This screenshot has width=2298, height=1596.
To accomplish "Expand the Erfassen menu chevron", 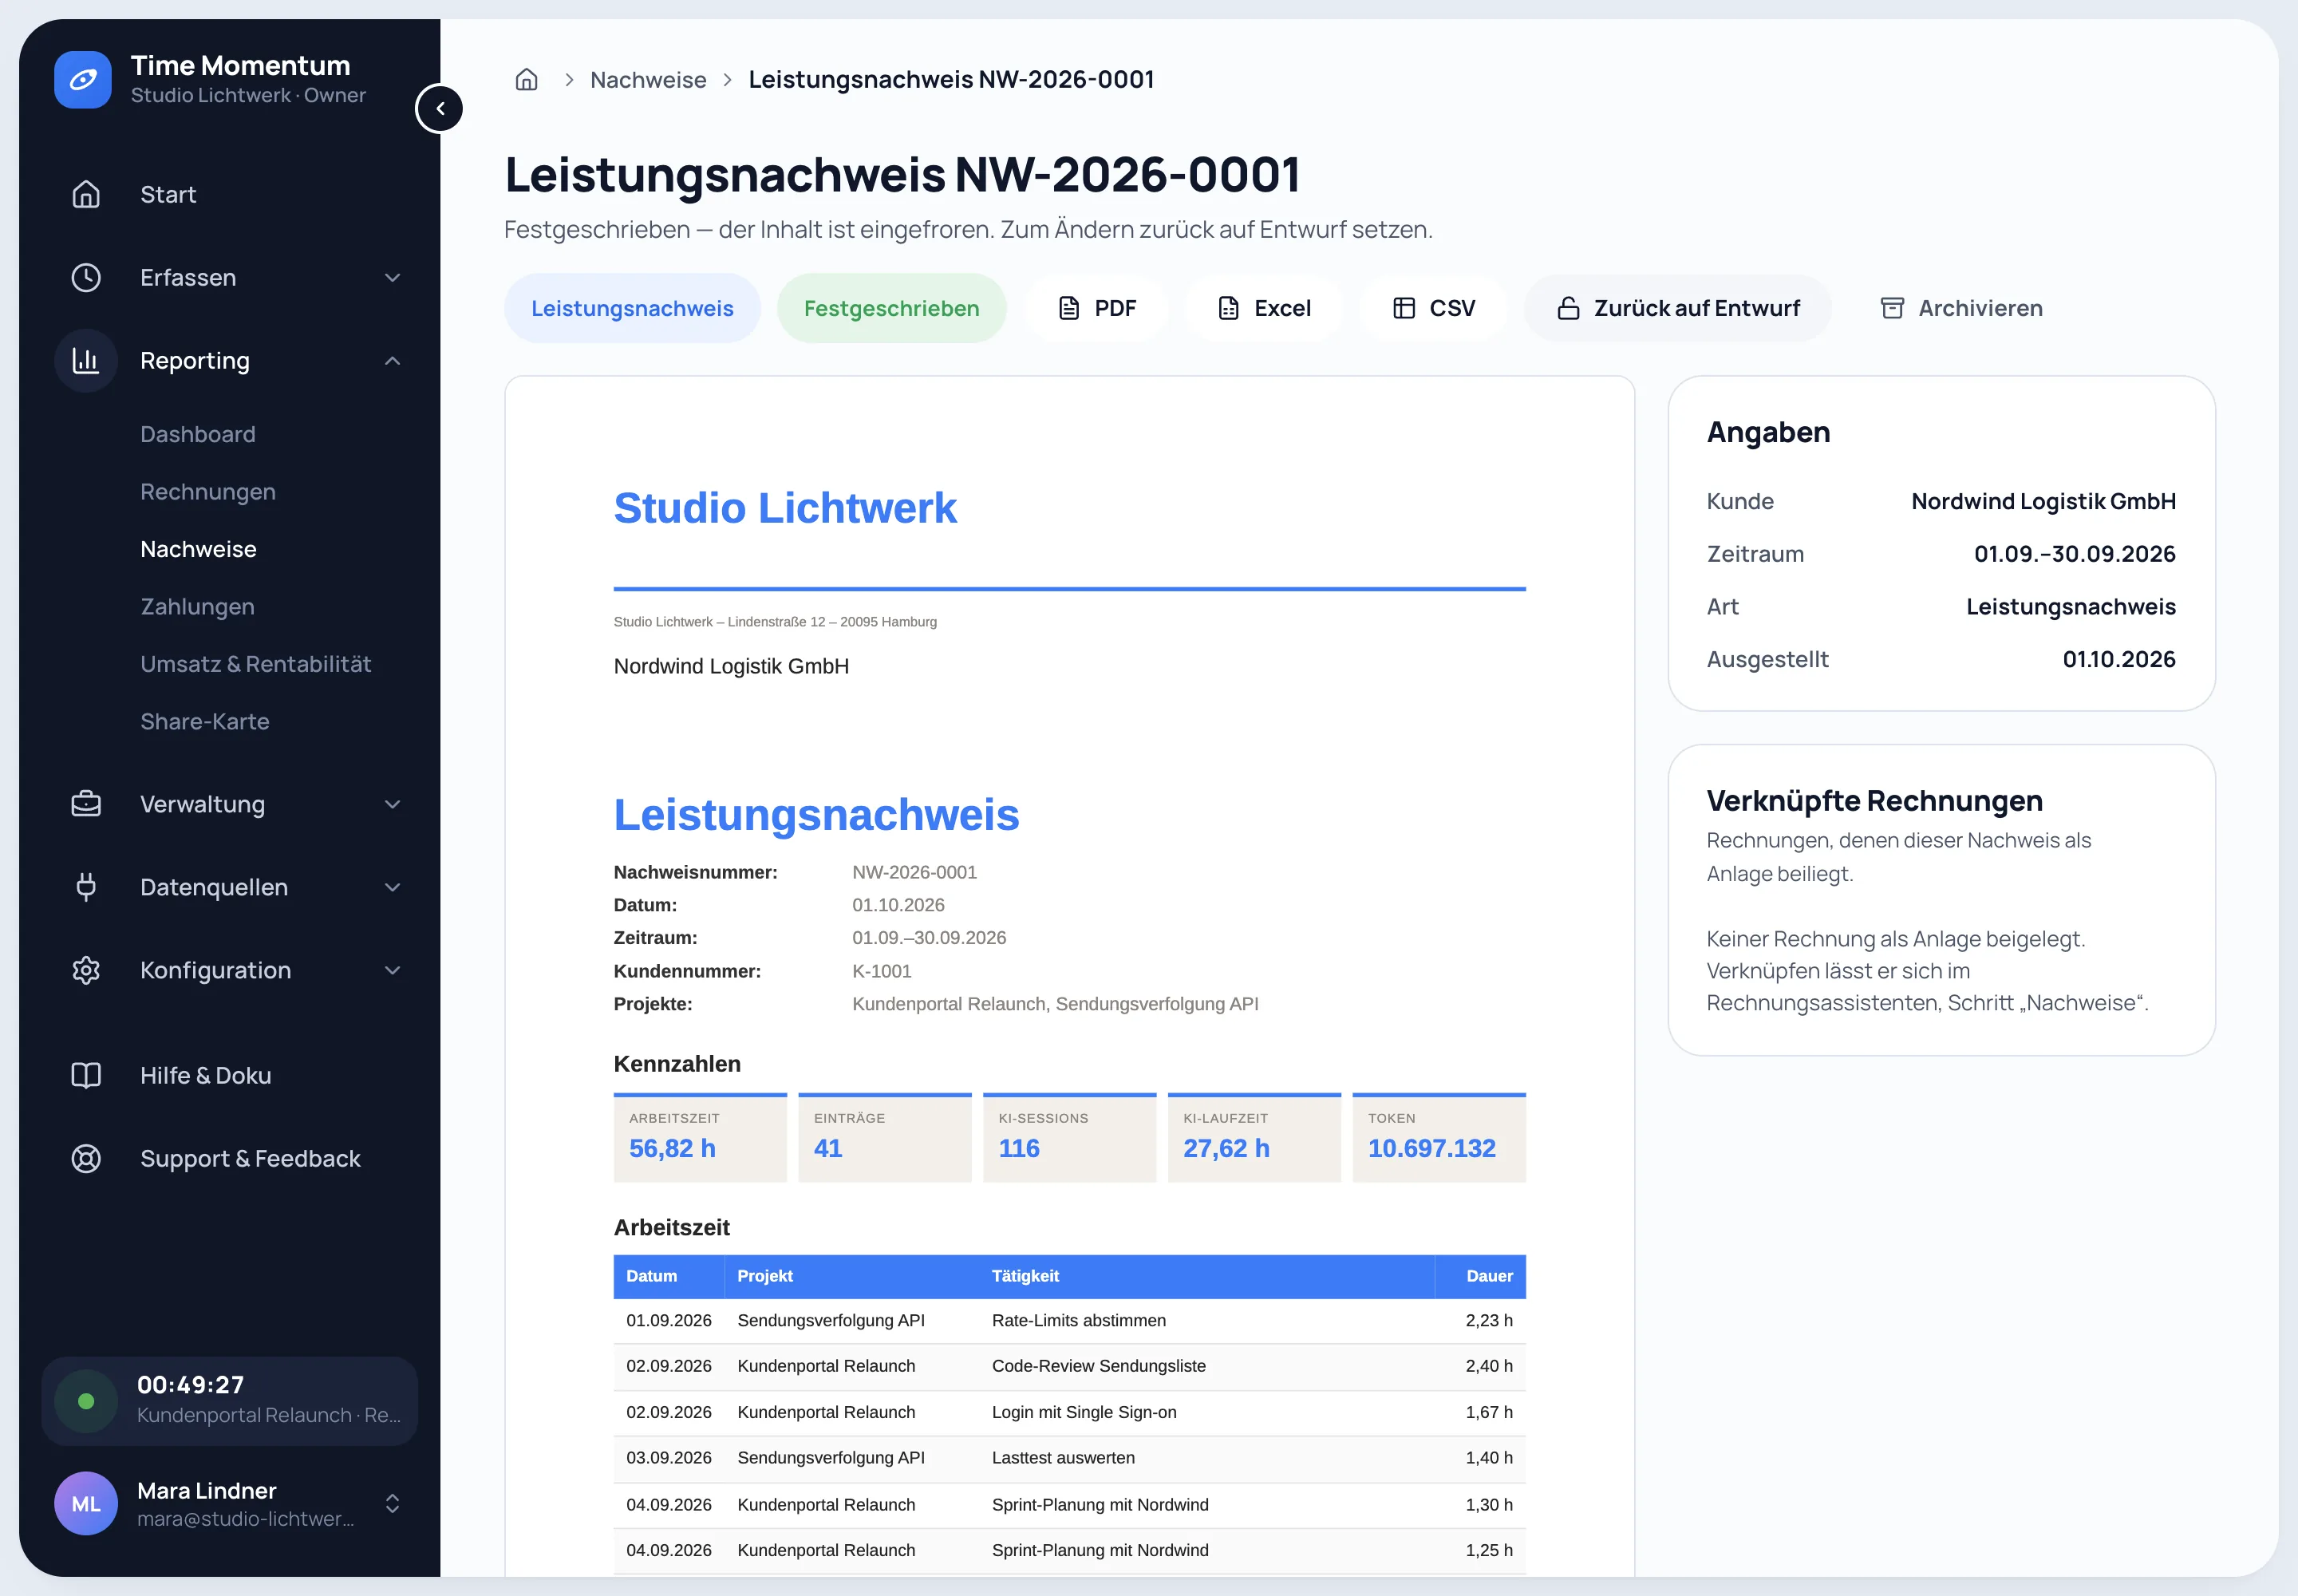I will [393, 277].
